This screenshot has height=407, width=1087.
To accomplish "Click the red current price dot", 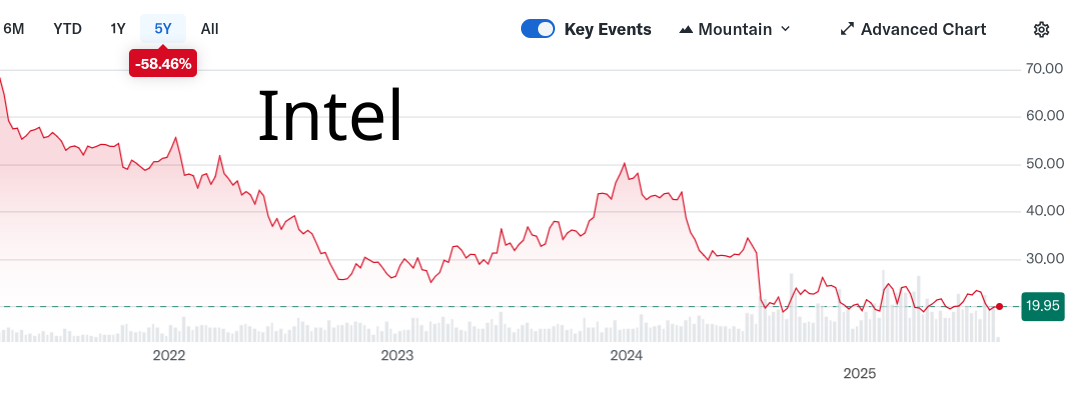I will pos(999,306).
